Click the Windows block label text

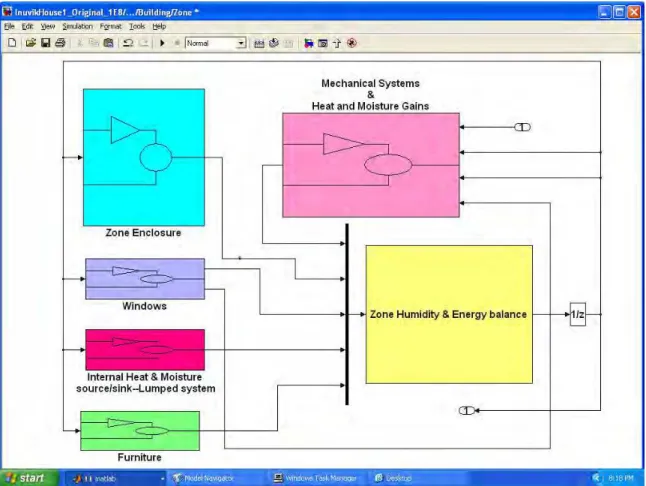(x=145, y=306)
